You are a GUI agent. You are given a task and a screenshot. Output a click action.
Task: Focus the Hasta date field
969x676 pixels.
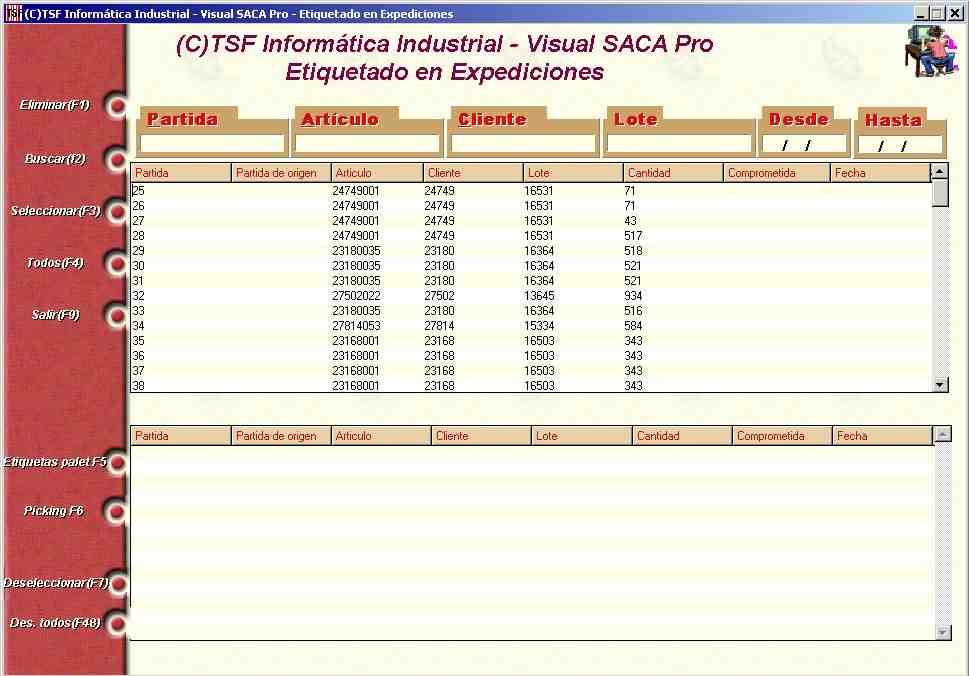pos(900,145)
